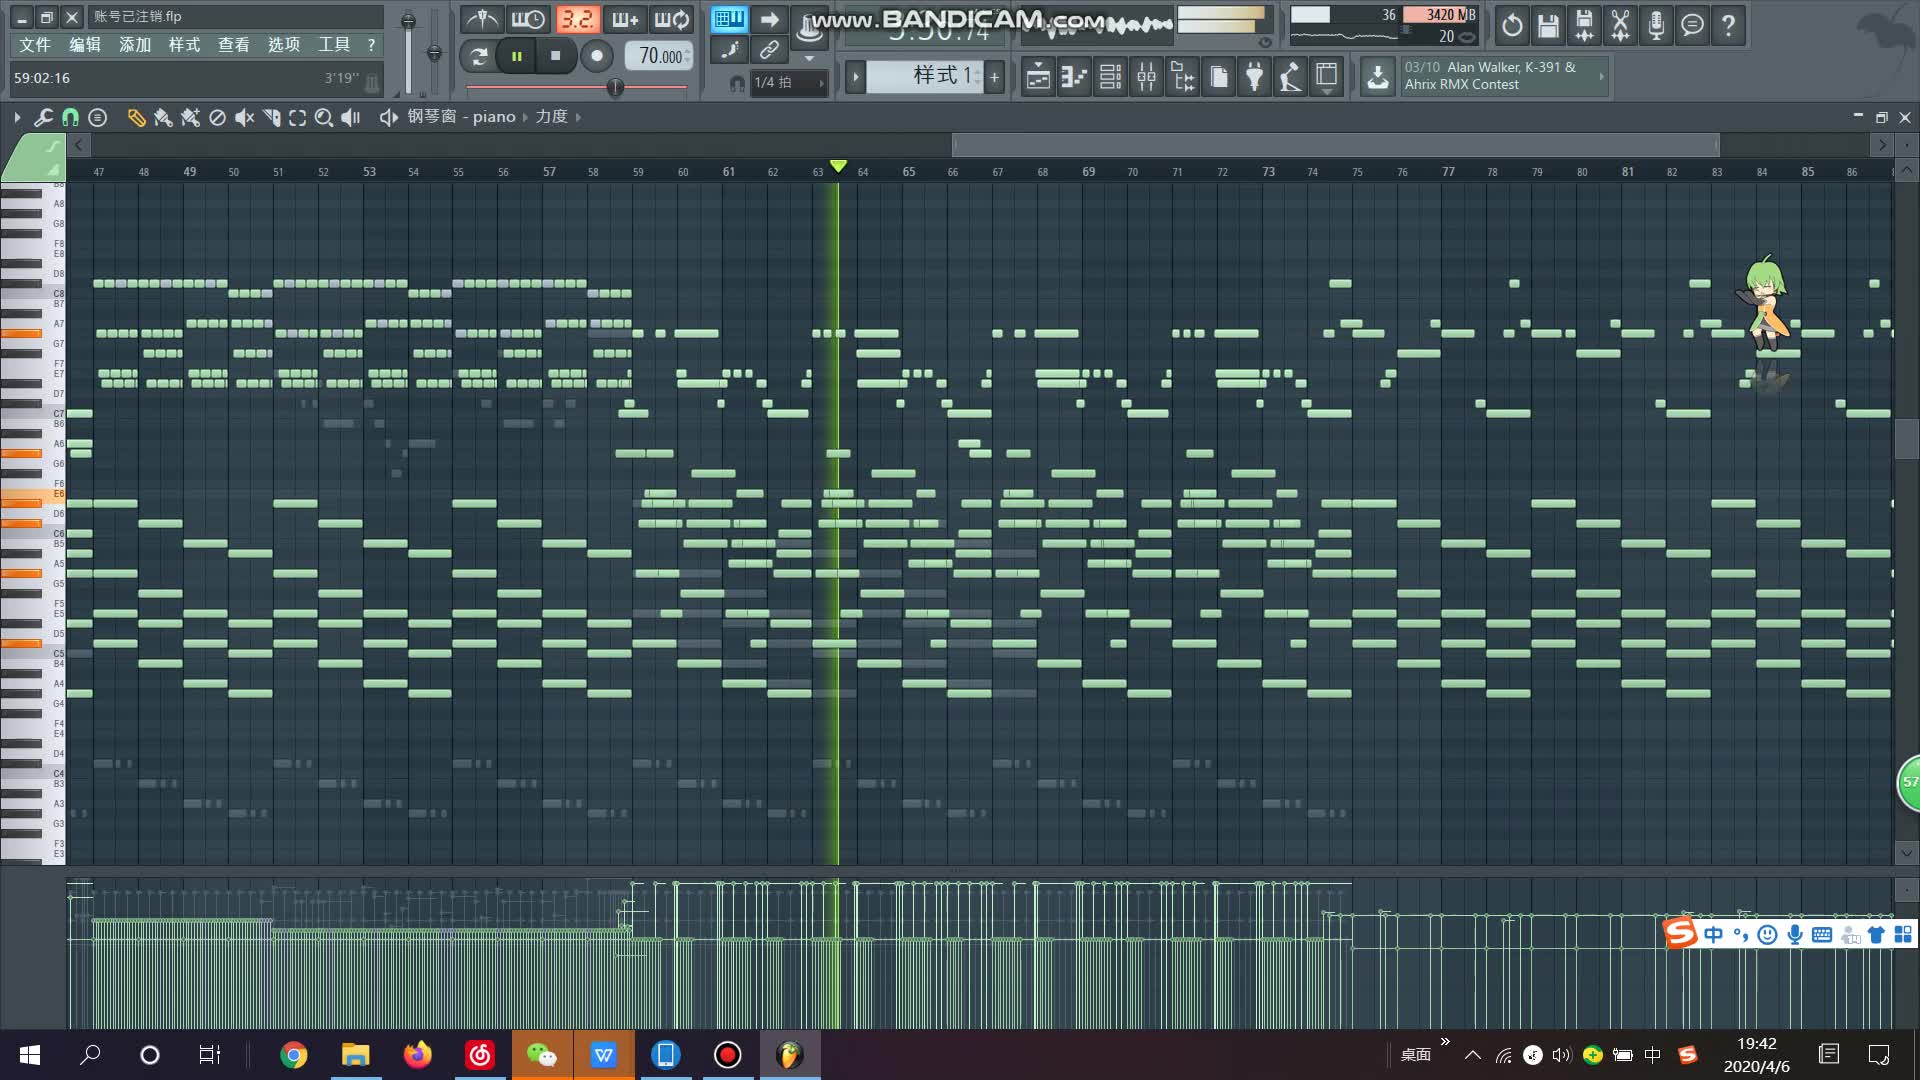Select the Draw pencil tool

(136, 117)
